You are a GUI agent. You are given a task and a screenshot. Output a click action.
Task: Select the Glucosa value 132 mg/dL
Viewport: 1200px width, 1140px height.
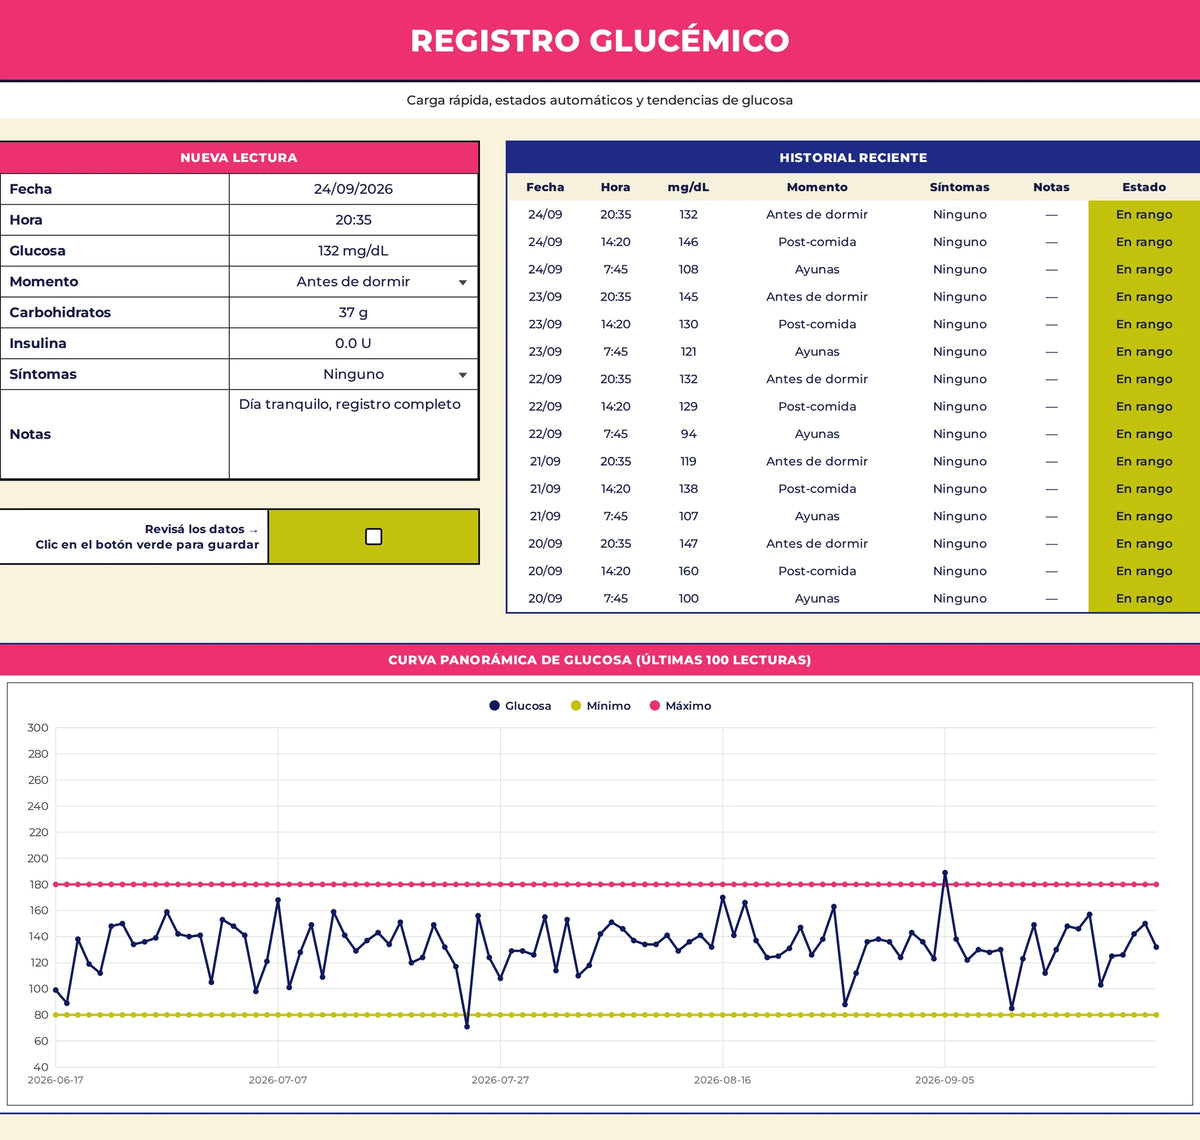353,251
